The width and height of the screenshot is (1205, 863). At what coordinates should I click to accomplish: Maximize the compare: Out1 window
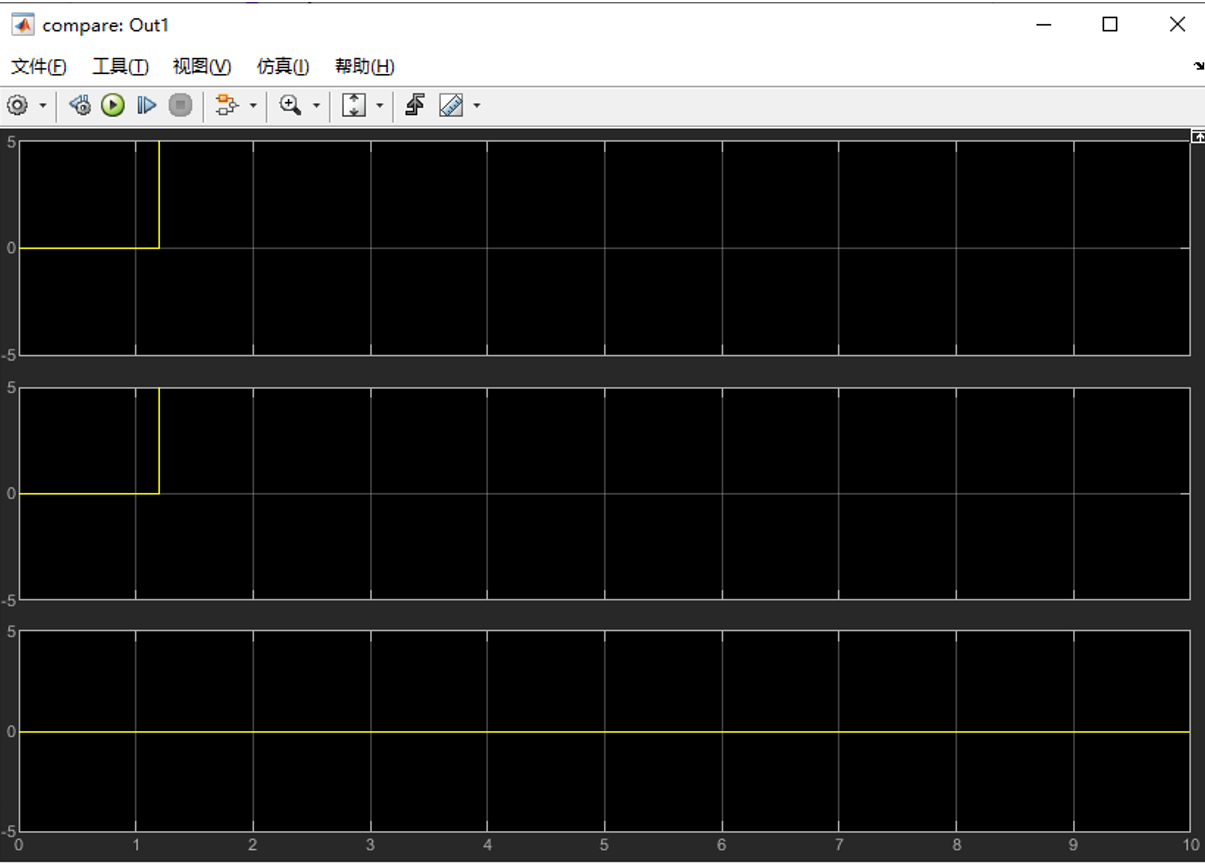click(1110, 25)
